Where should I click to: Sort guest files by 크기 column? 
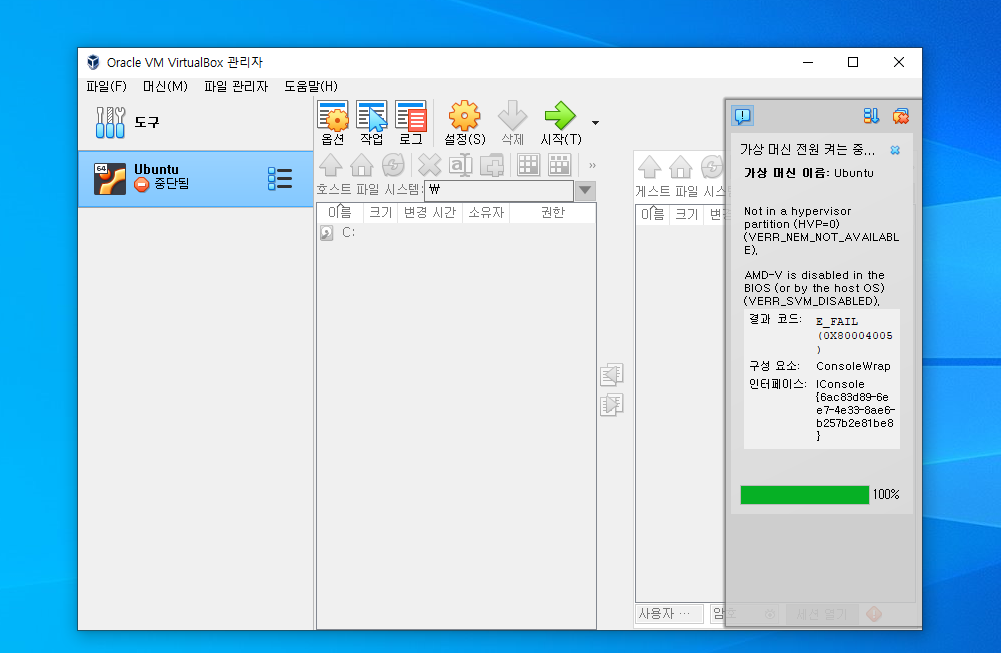click(x=686, y=214)
